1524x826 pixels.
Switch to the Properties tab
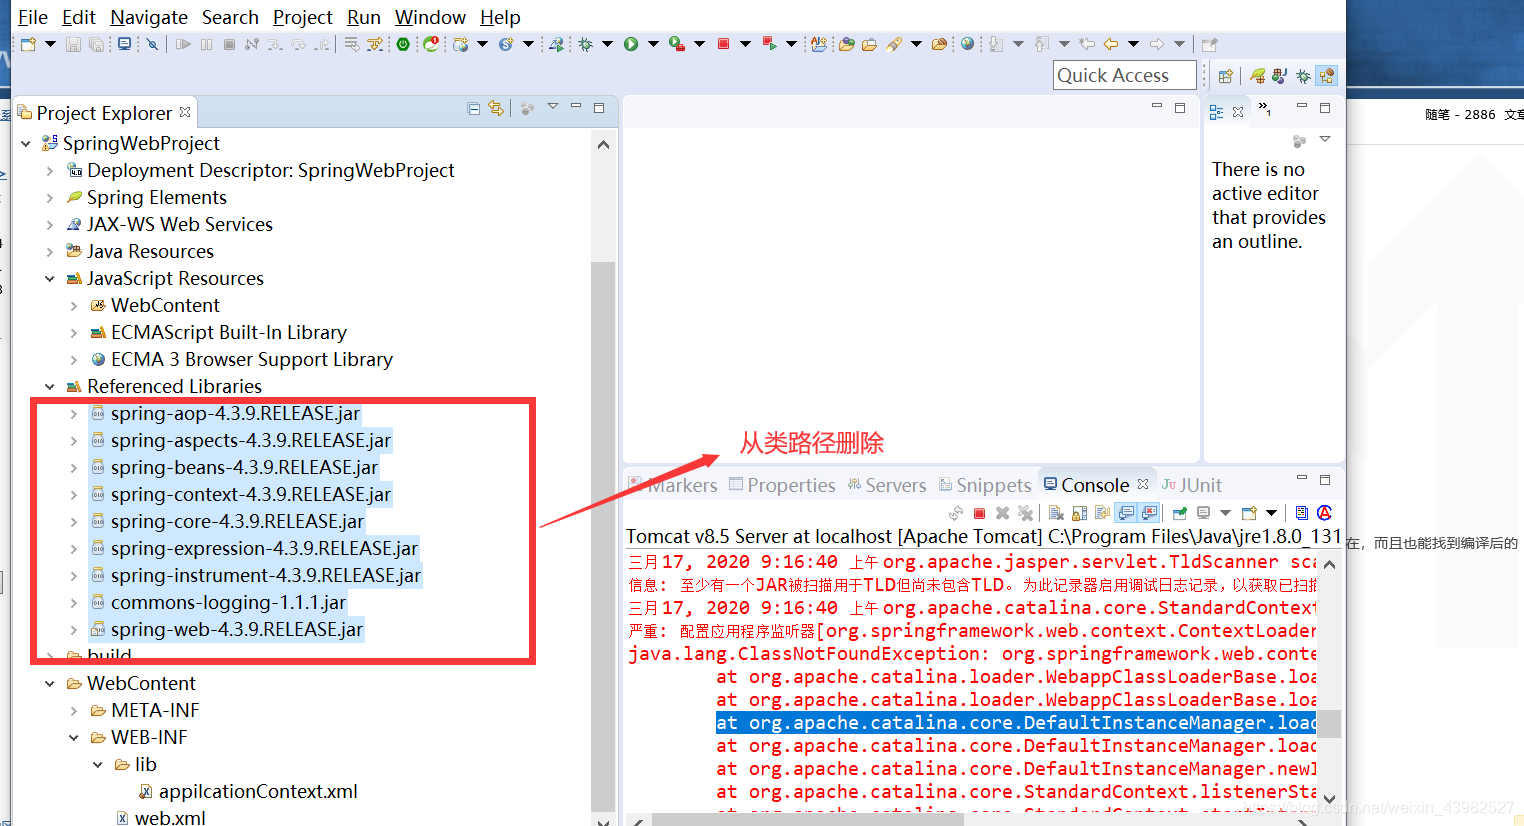click(x=782, y=485)
